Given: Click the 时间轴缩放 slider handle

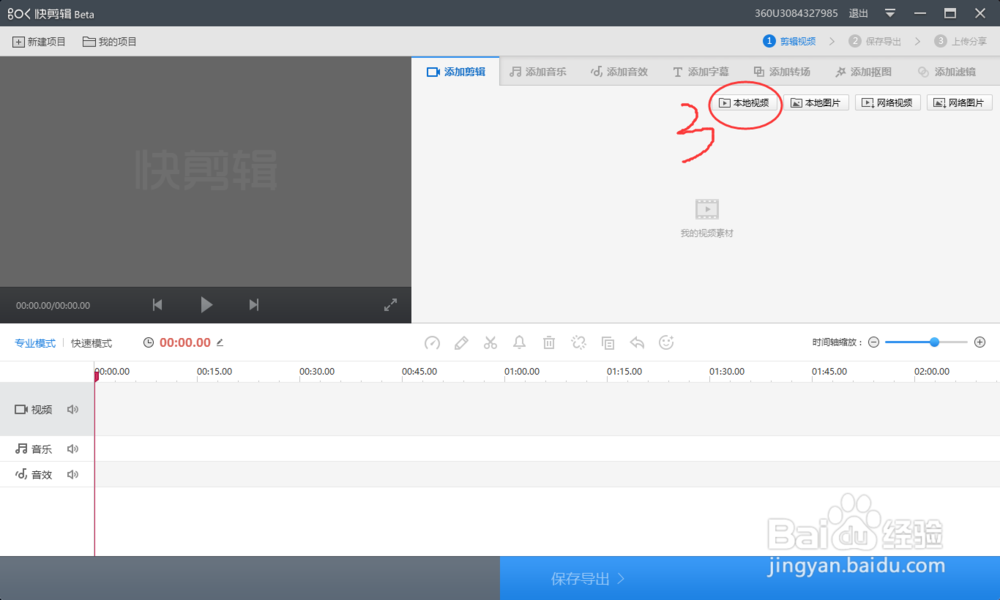Looking at the screenshot, I should click(934, 342).
